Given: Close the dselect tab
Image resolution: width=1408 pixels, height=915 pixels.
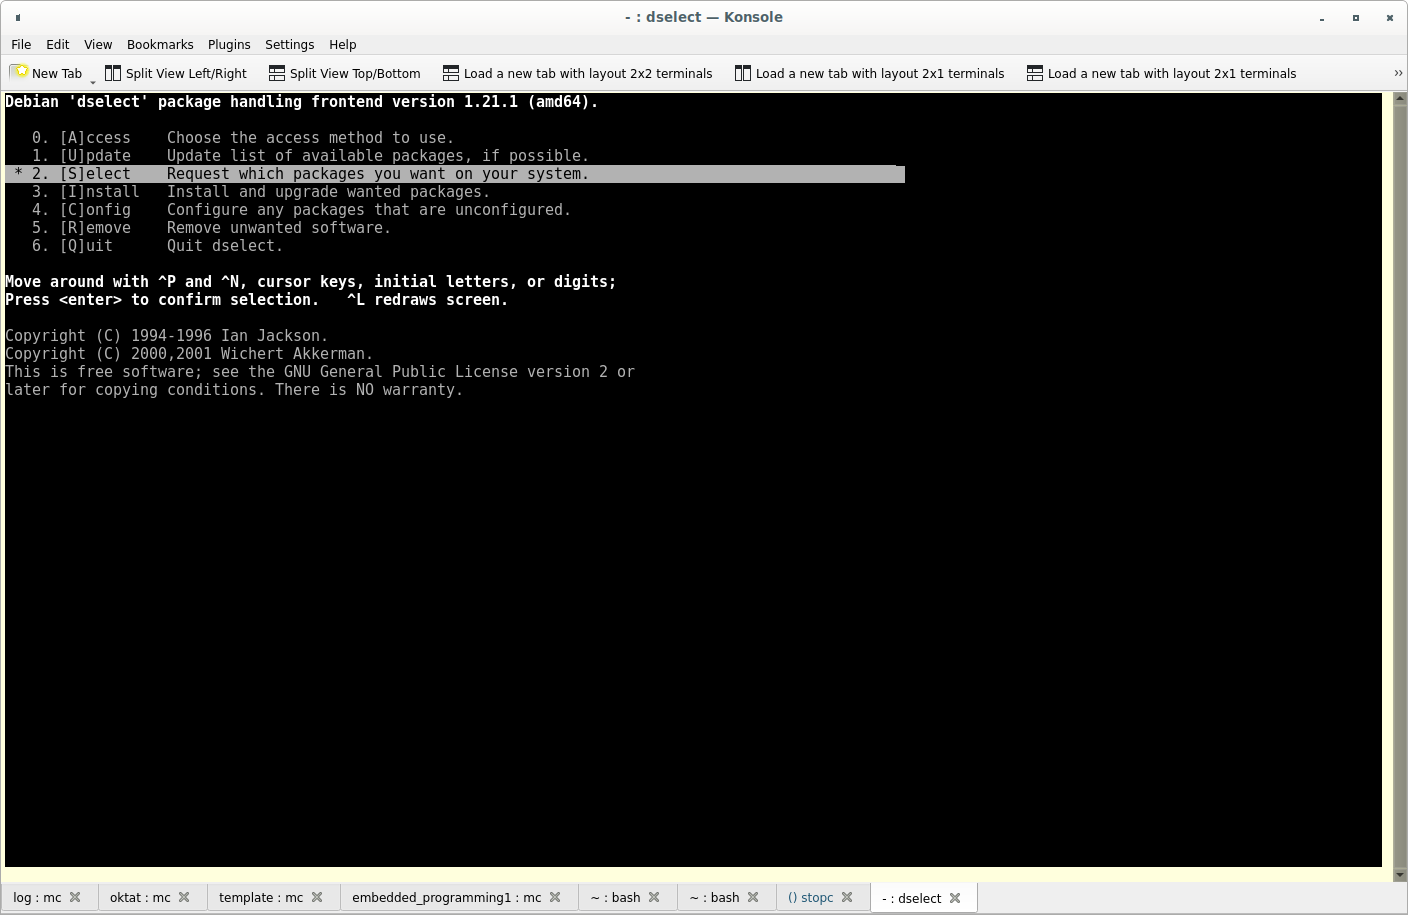Looking at the screenshot, I should tap(955, 898).
